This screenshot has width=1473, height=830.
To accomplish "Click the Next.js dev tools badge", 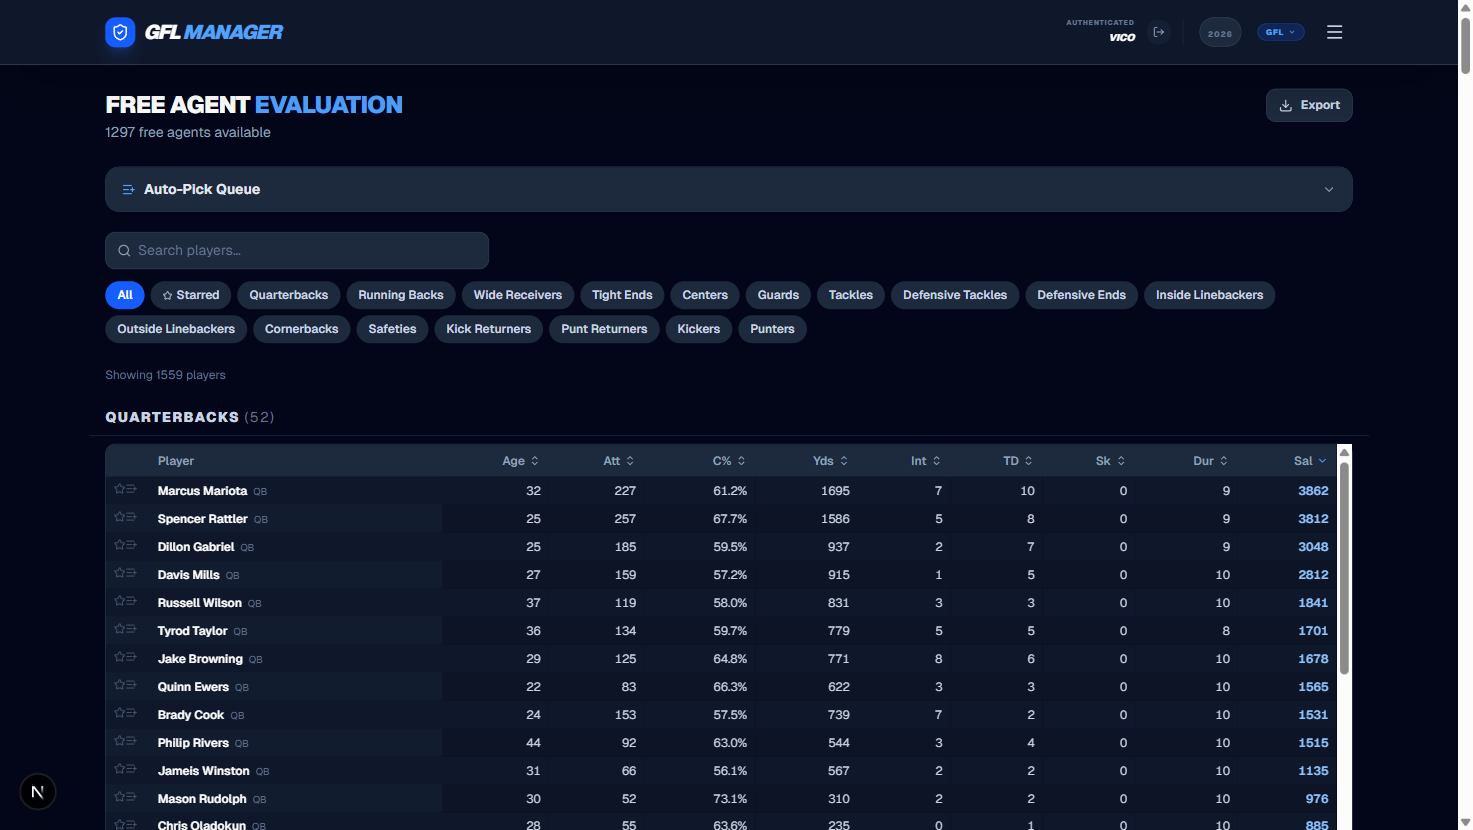I will 38,792.
